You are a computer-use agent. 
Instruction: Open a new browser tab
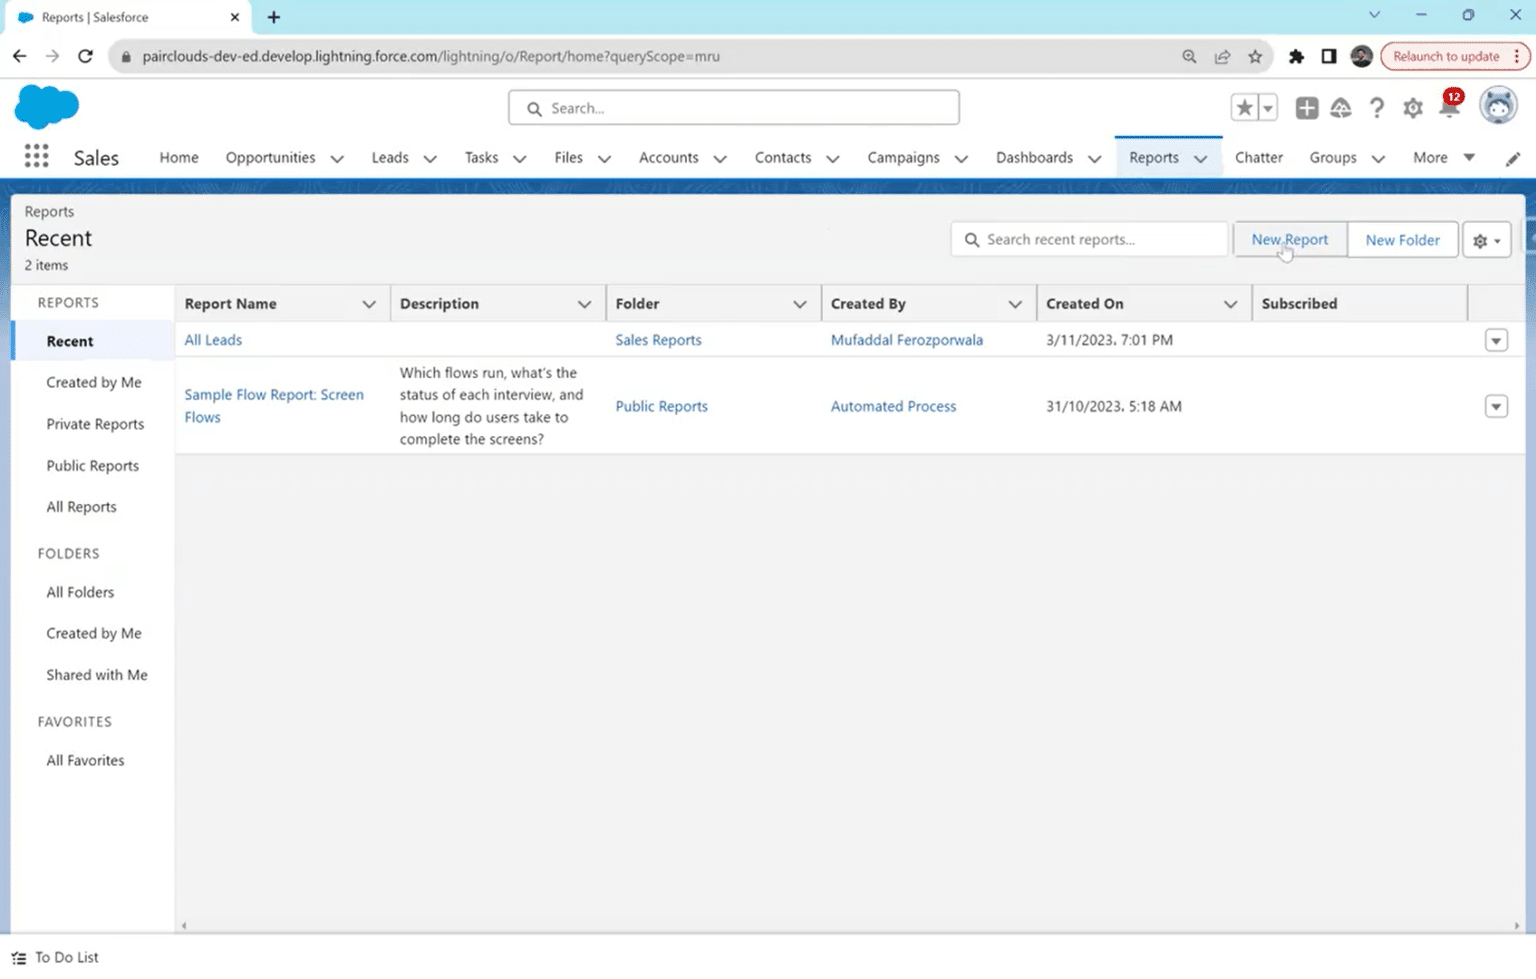click(273, 17)
